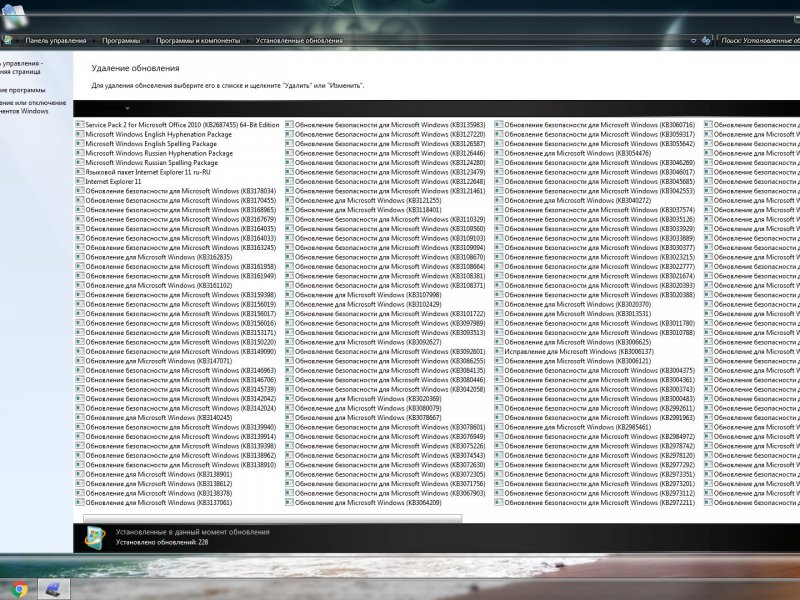This screenshot has height=600, width=800.
Task: Click the column header sort arrow
Action: (x=127, y=108)
